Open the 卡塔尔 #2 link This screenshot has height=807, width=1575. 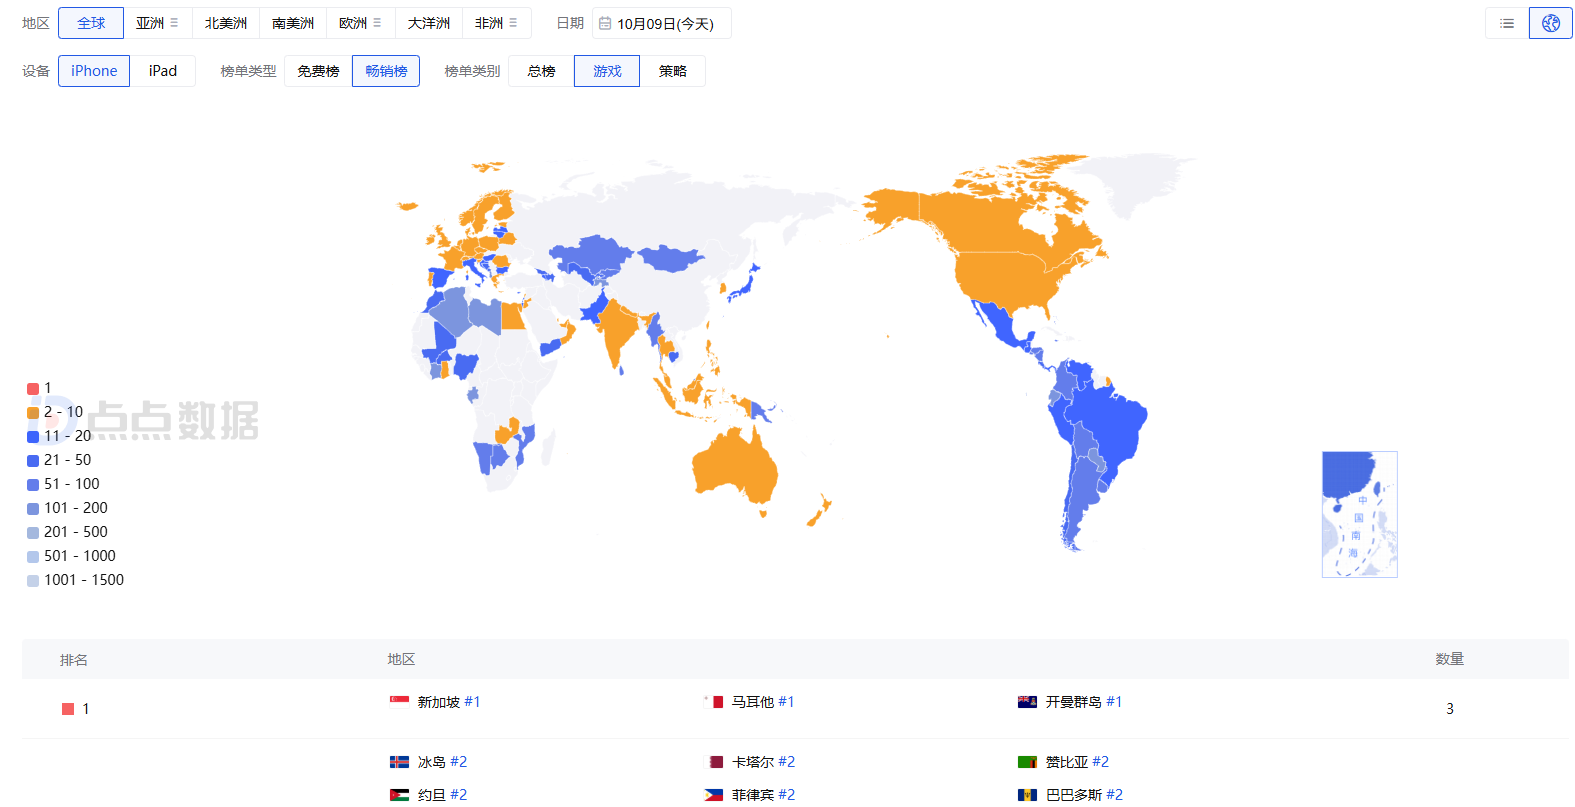763,762
